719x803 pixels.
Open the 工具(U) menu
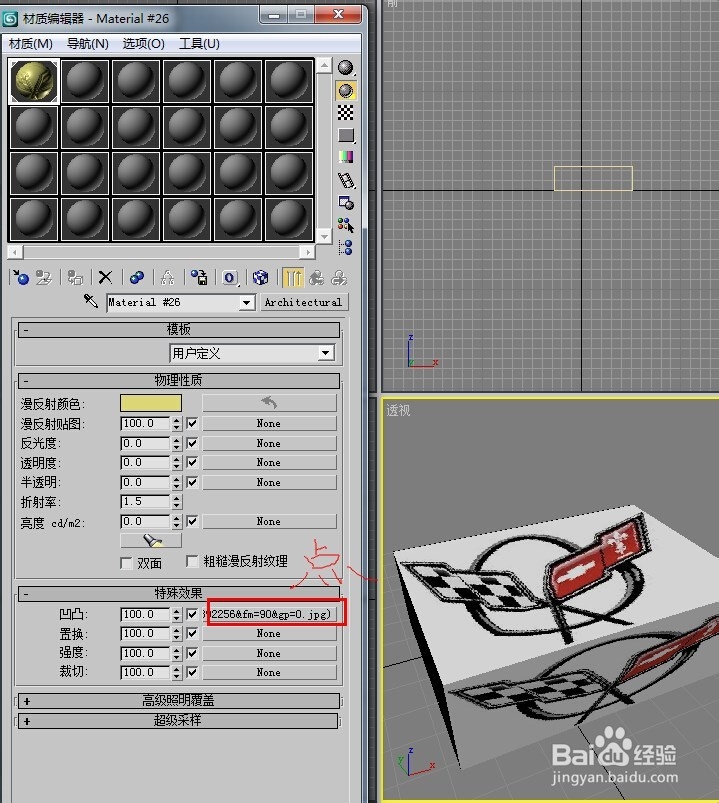tap(199, 44)
